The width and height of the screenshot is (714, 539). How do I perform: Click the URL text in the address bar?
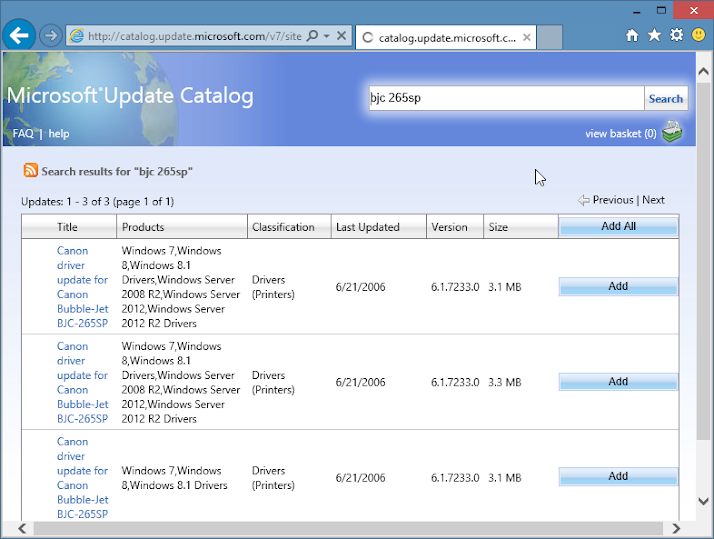pos(194,36)
